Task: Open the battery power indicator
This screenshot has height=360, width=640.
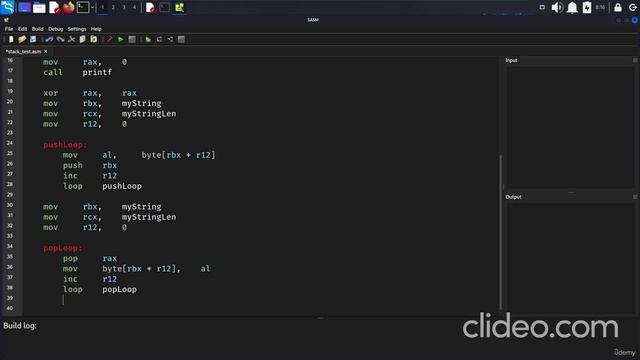Action: tap(587, 7)
